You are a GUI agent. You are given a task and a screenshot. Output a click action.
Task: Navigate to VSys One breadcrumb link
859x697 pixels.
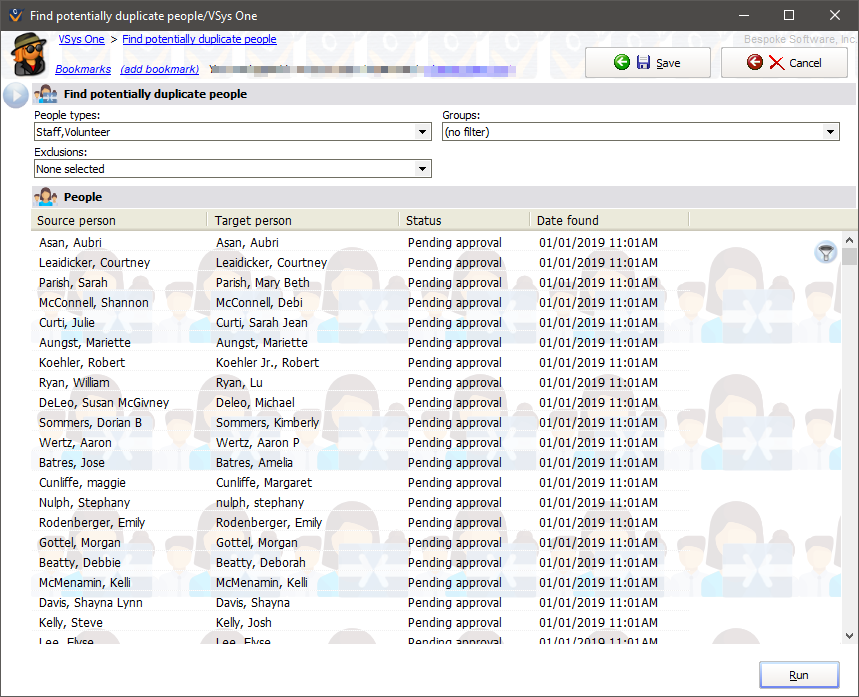(81, 39)
